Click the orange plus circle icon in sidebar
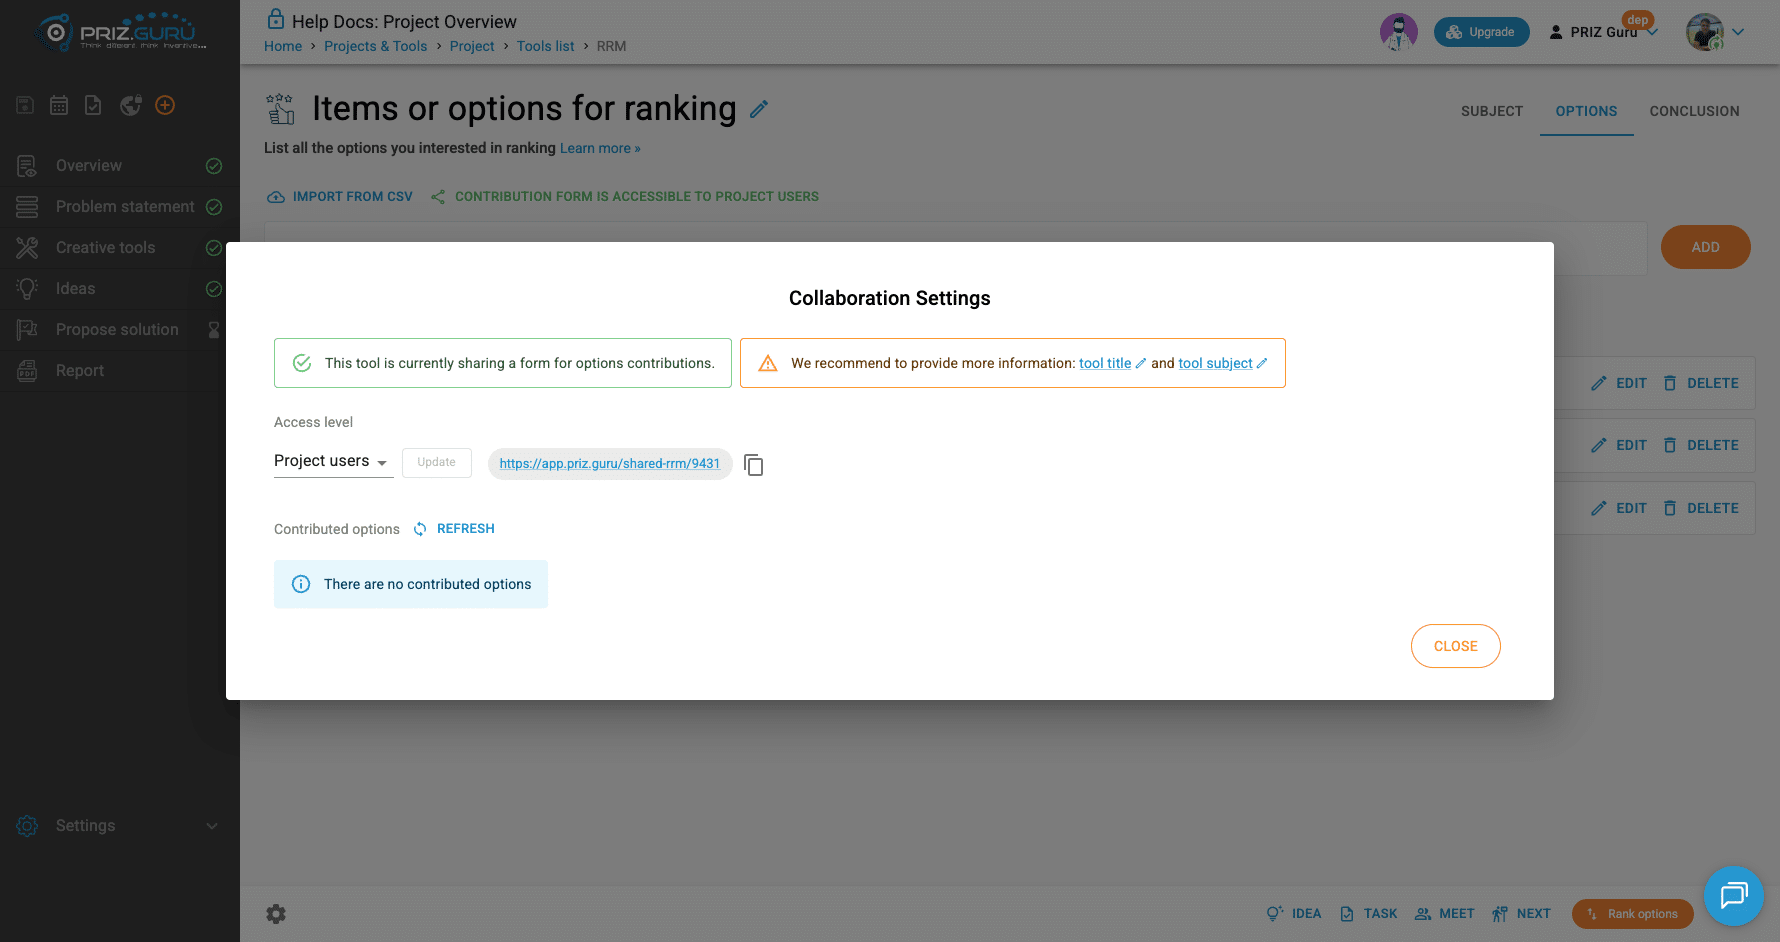The width and height of the screenshot is (1780, 942). pyautogui.click(x=165, y=105)
